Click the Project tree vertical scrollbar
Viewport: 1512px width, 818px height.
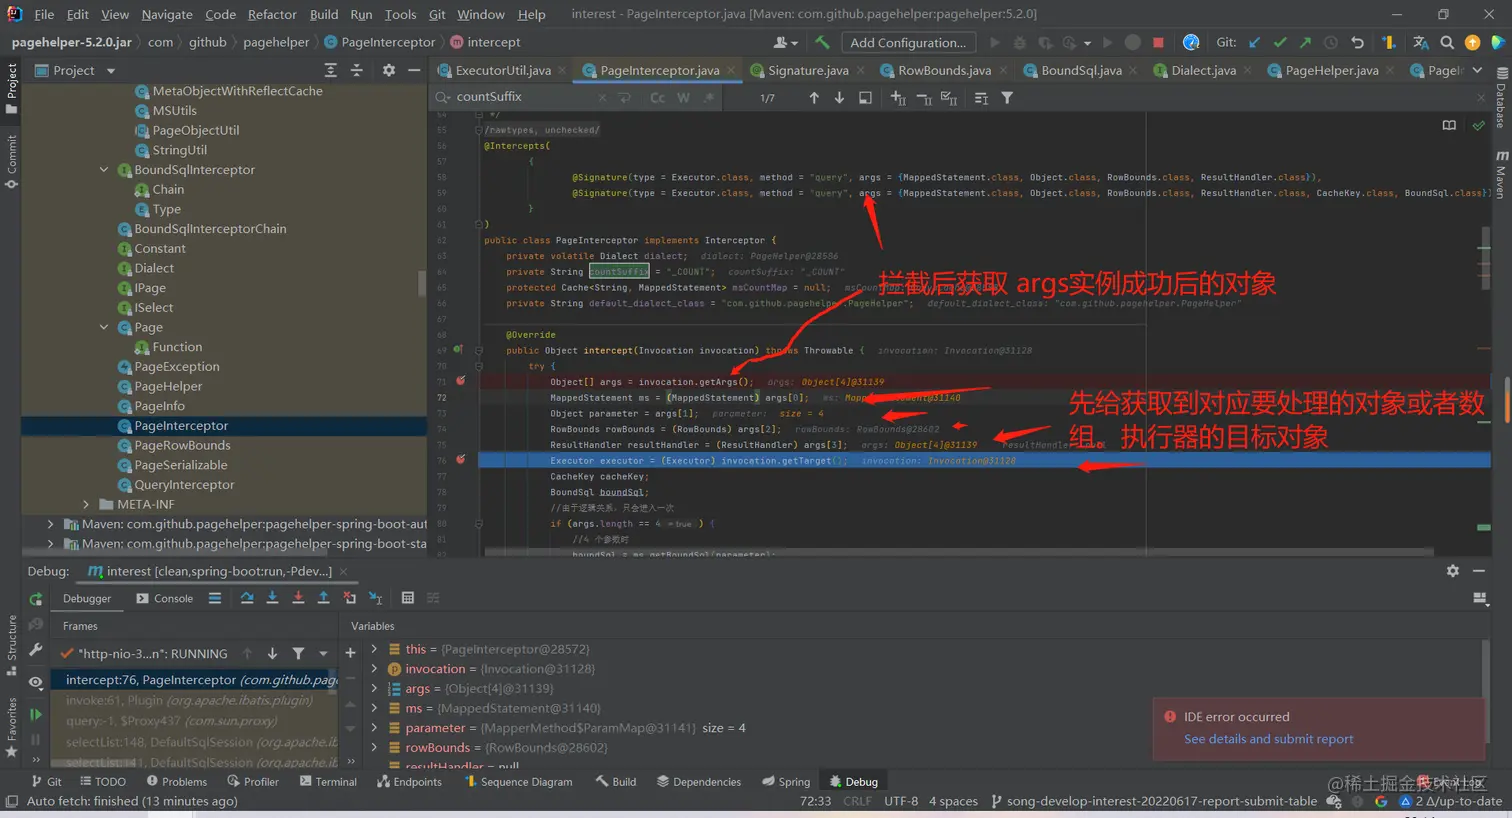coord(422,285)
